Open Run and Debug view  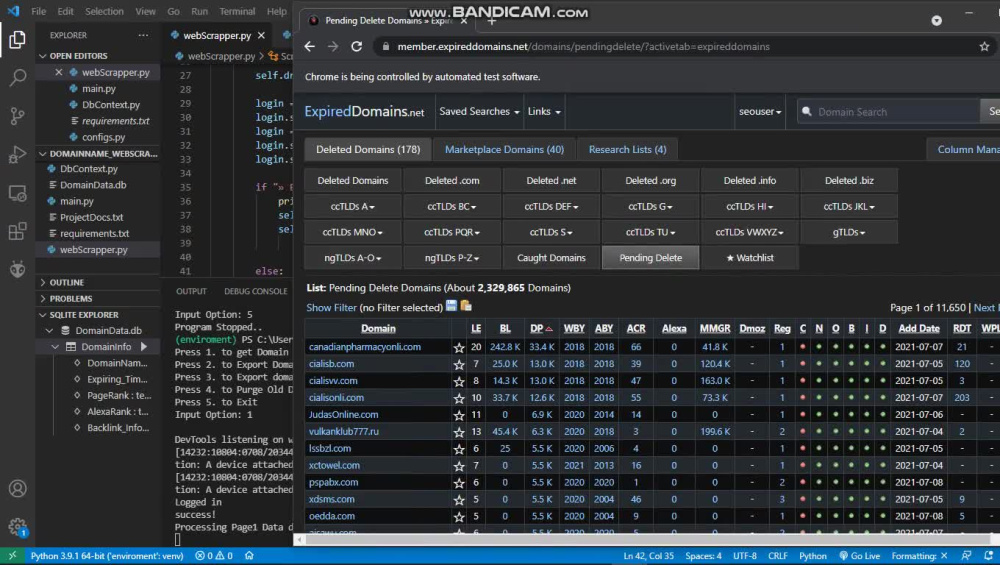point(17,154)
